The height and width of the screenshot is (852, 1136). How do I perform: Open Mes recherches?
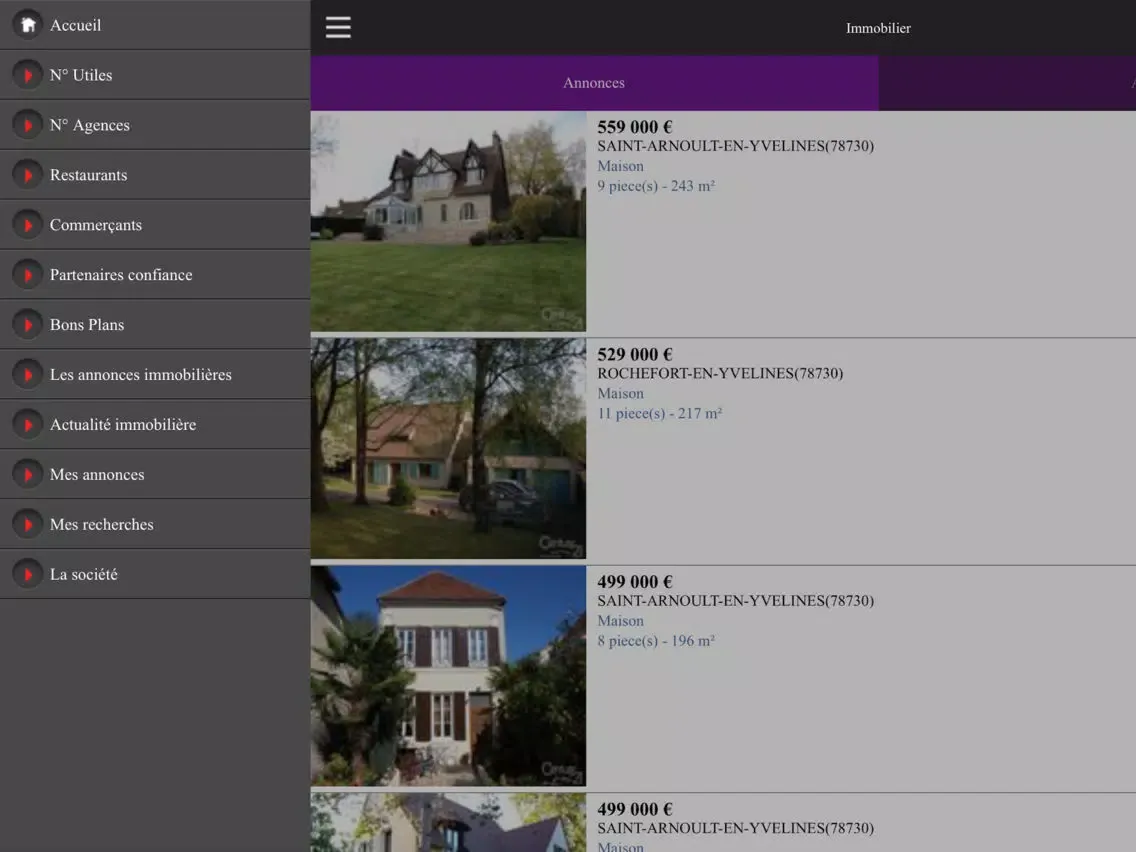(155, 524)
